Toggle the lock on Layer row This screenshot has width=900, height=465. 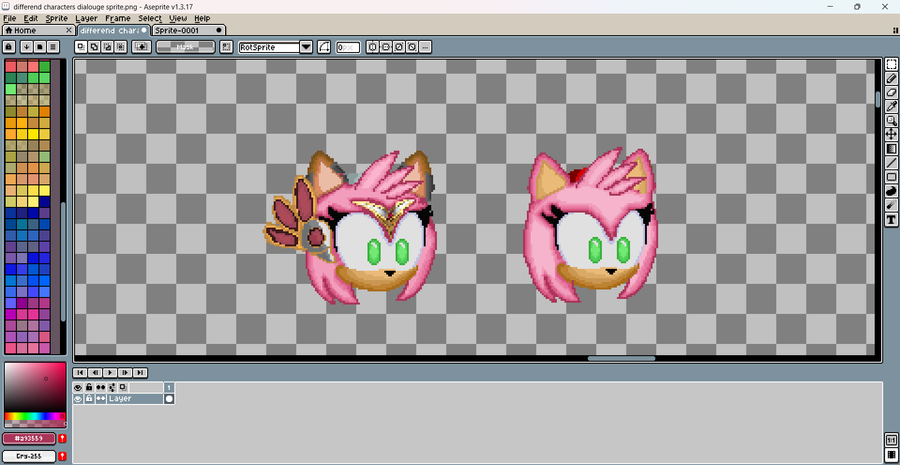pyautogui.click(x=89, y=398)
